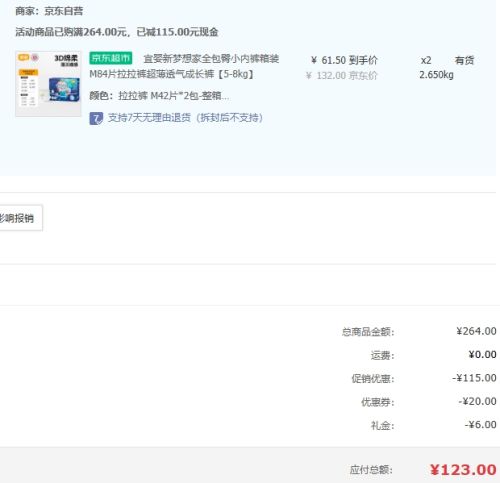The image size is (500, 483).
Task: Click the blue 7-day return shield icon
Action: tap(96, 118)
